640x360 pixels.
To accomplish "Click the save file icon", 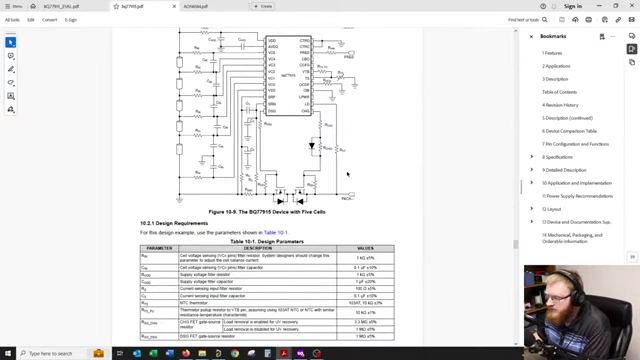I will [562, 20].
